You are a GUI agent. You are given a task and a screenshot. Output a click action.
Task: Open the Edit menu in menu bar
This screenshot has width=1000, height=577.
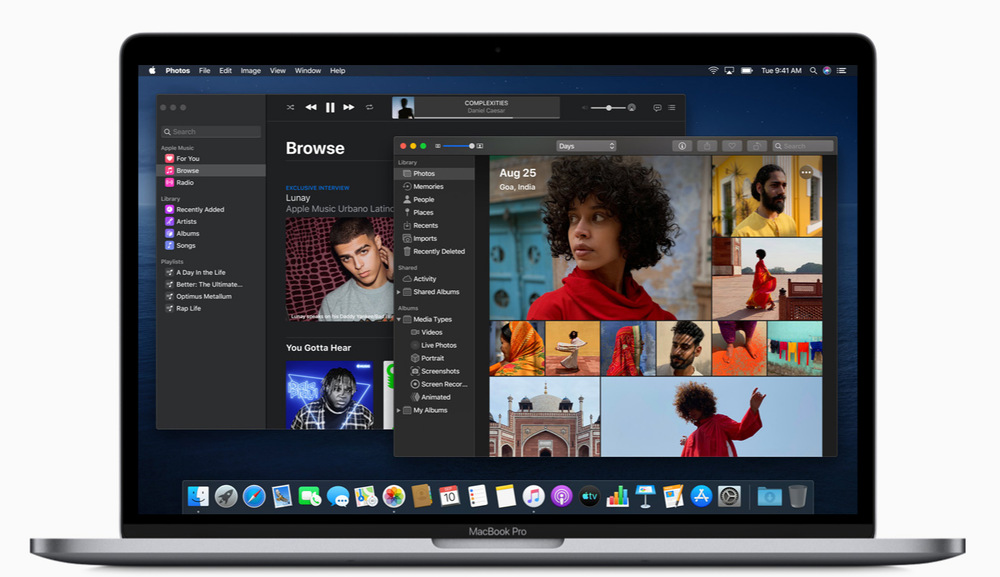pyautogui.click(x=225, y=71)
